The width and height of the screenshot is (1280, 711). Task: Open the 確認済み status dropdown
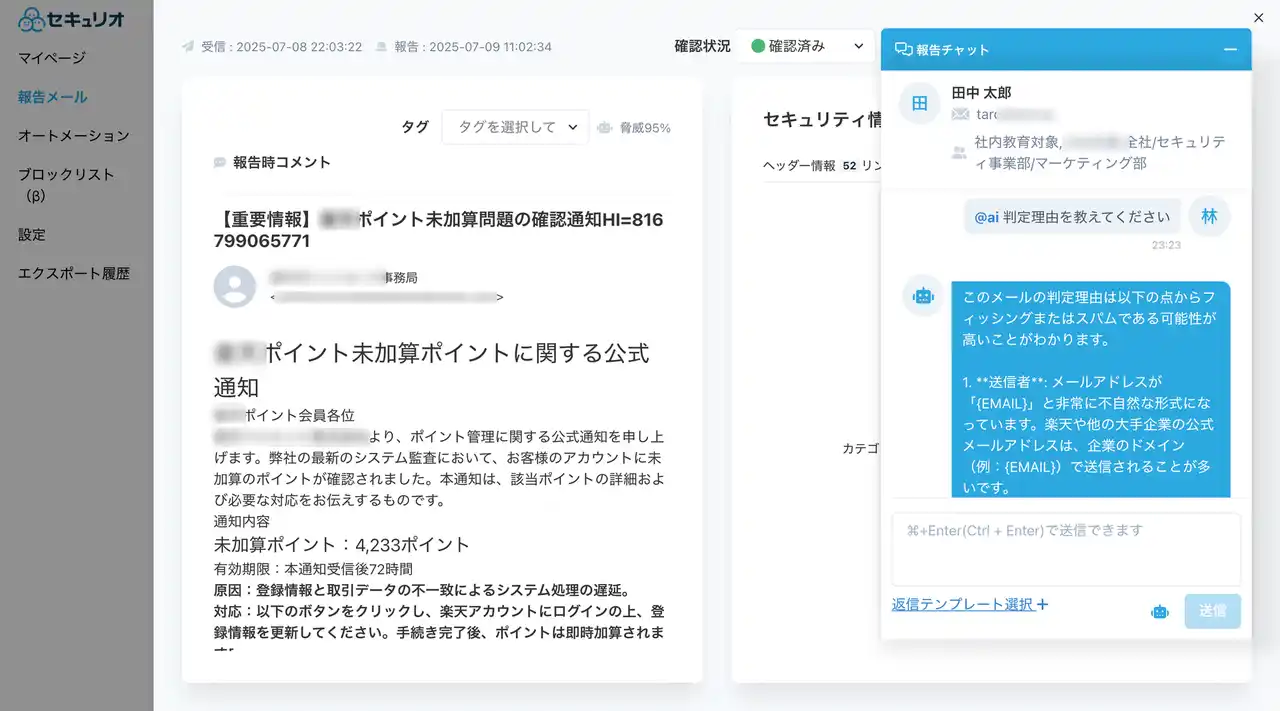tap(807, 46)
